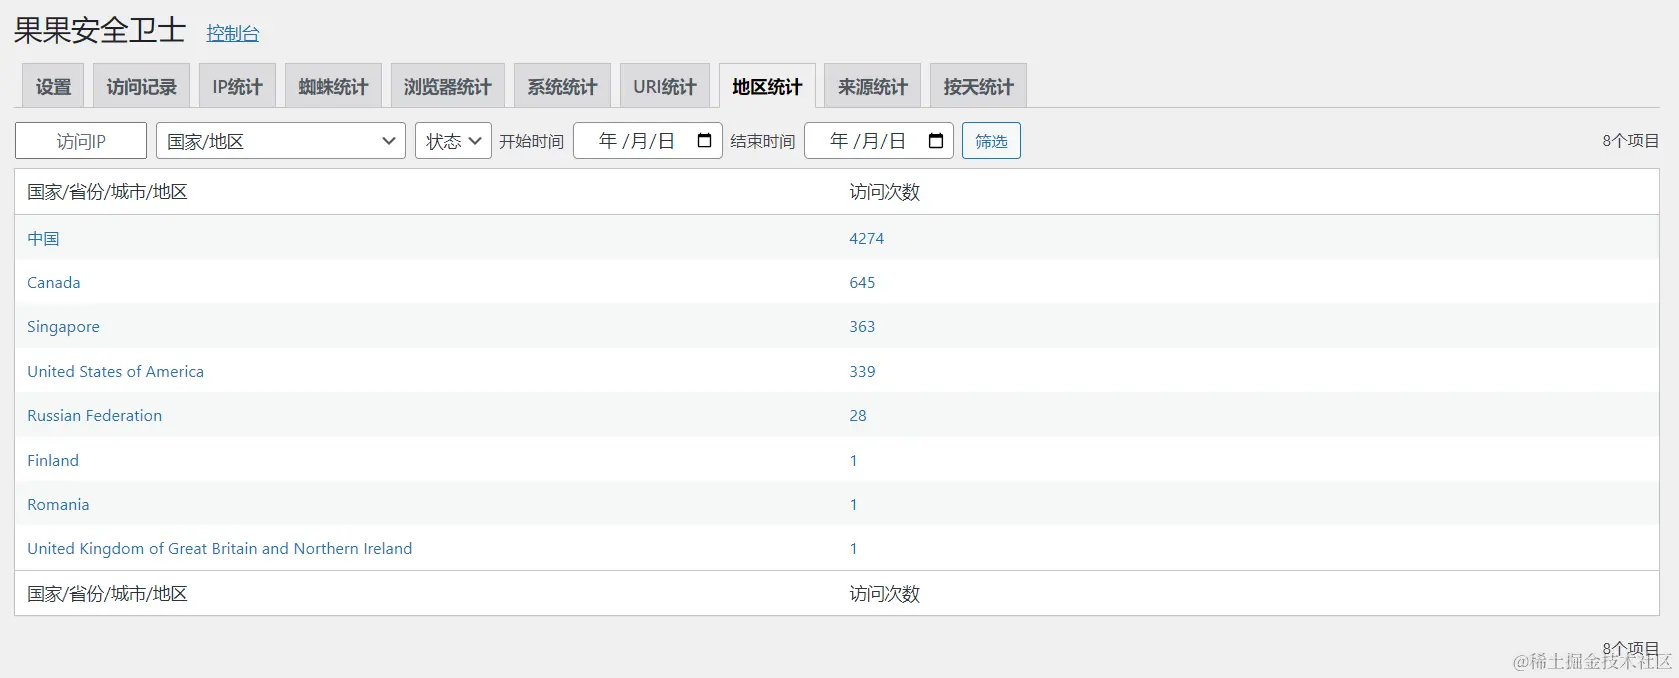Select the 地区统计 tab

click(x=767, y=86)
